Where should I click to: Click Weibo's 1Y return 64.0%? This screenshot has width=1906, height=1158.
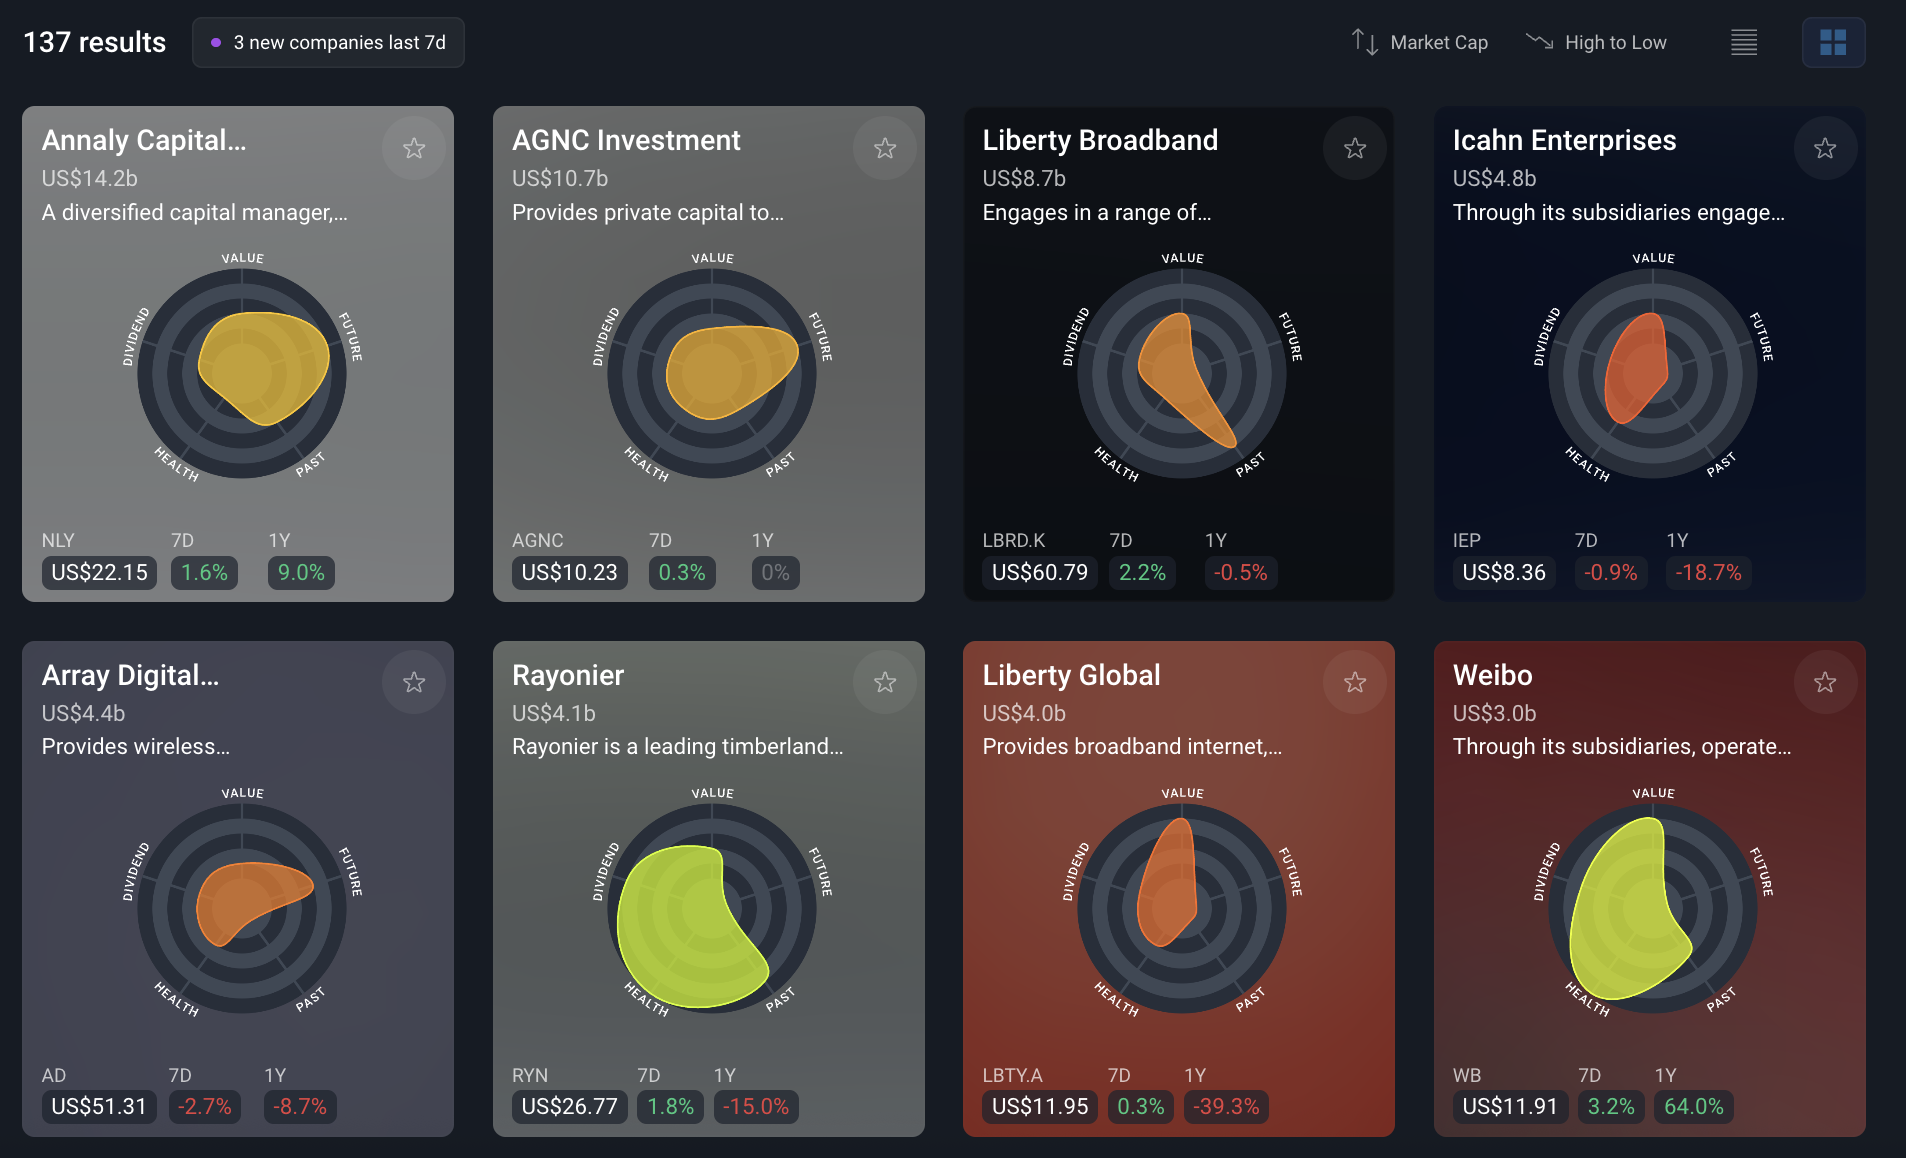coord(1694,1106)
